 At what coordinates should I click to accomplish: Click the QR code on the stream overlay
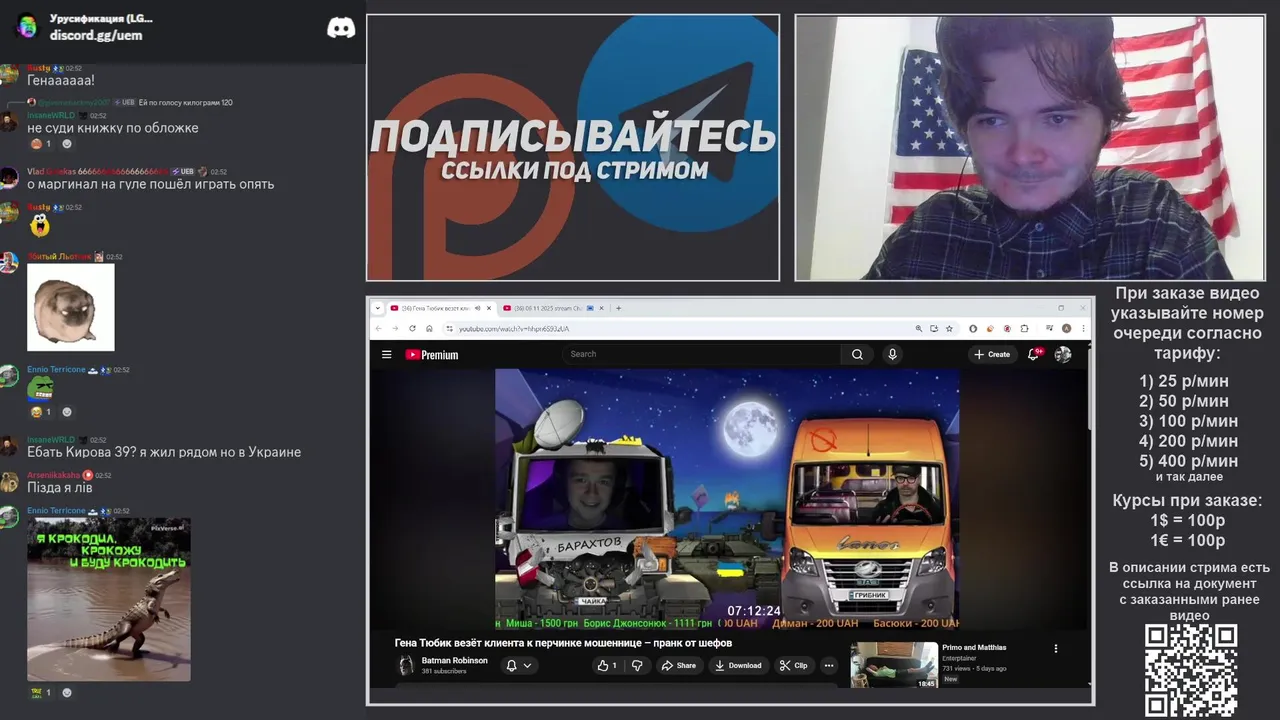point(1191,670)
